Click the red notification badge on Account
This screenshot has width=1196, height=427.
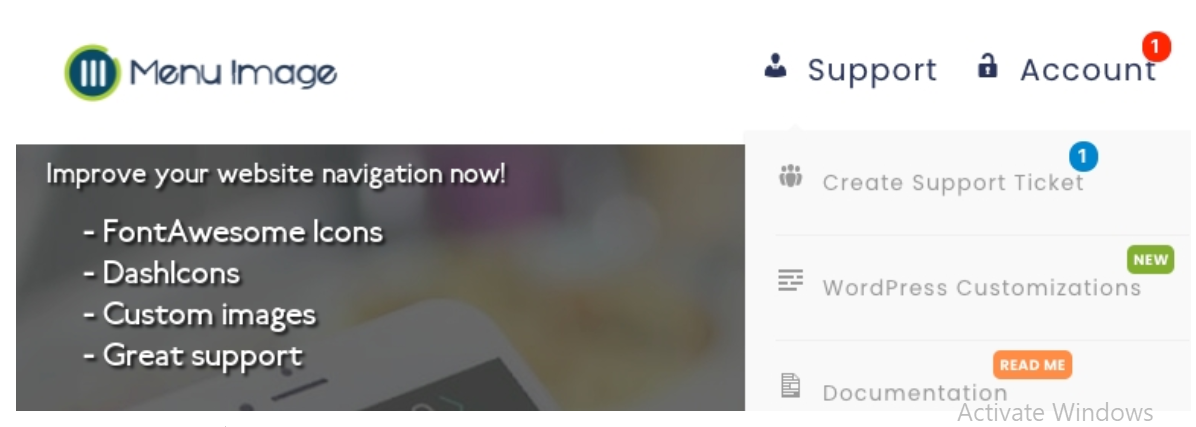(1156, 47)
